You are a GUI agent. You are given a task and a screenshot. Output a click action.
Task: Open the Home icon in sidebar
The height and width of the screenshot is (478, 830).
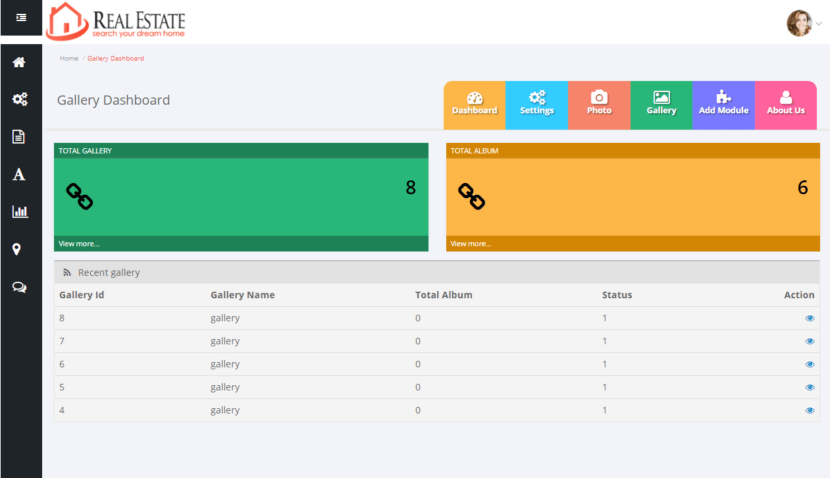[x=19, y=62]
